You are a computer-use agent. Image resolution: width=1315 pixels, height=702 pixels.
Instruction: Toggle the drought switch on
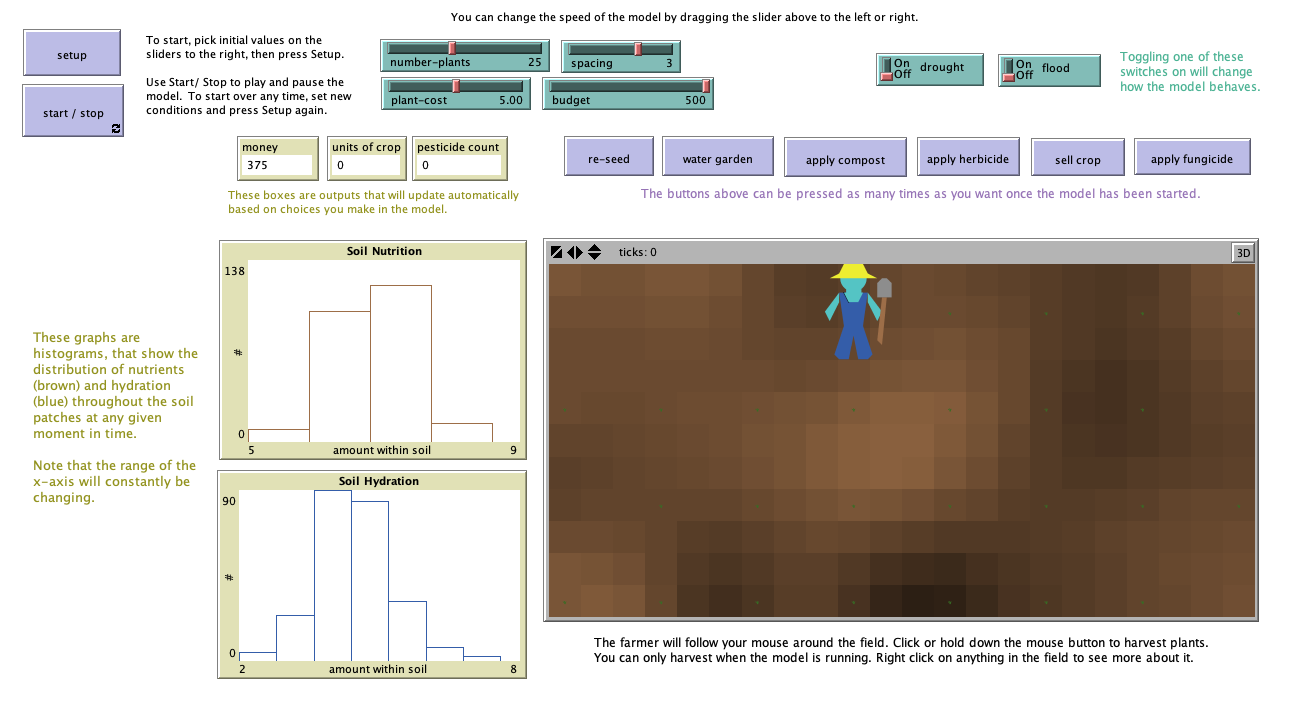coord(886,69)
